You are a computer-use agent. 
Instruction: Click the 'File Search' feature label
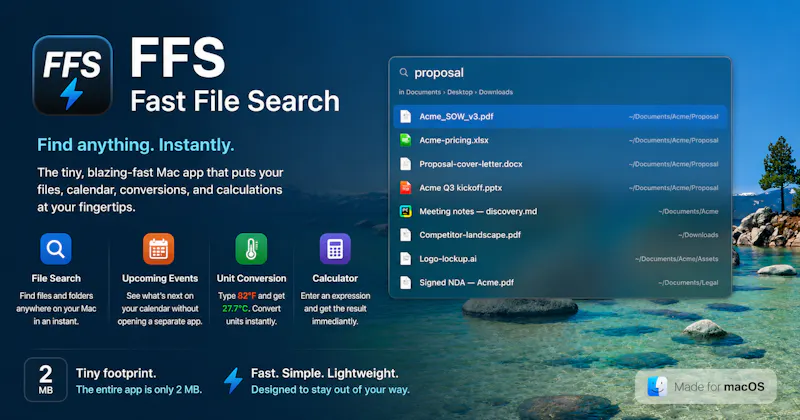(56, 278)
